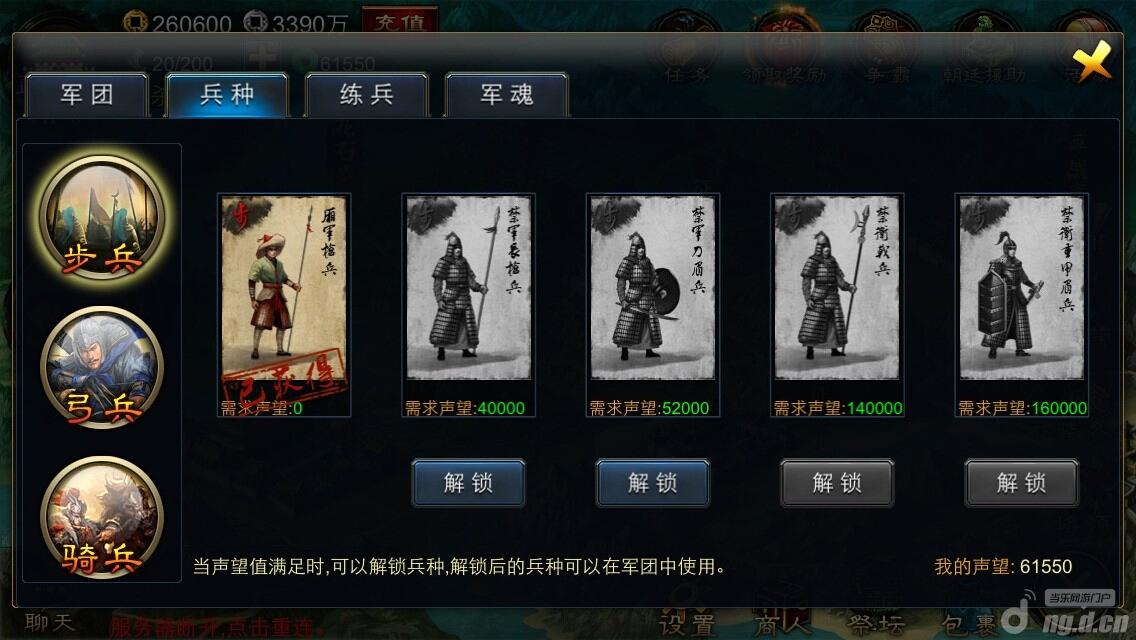Viewport: 1136px width, 640px height.
Task: Select the 骑兵 cavalry round icon
Action: (102, 517)
